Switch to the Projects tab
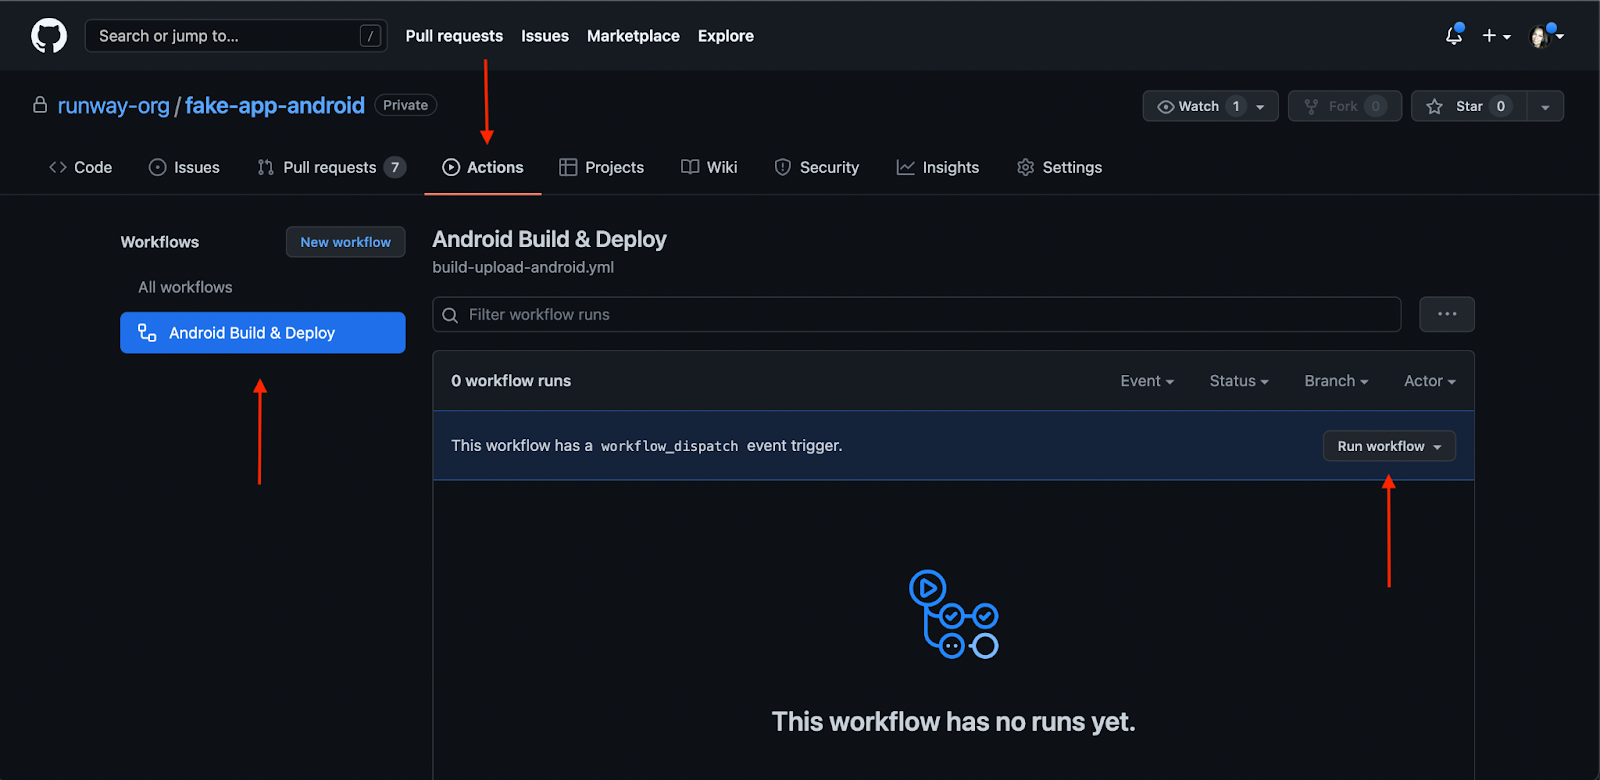This screenshot has width=1600, height=780. [x=602, y=167]
